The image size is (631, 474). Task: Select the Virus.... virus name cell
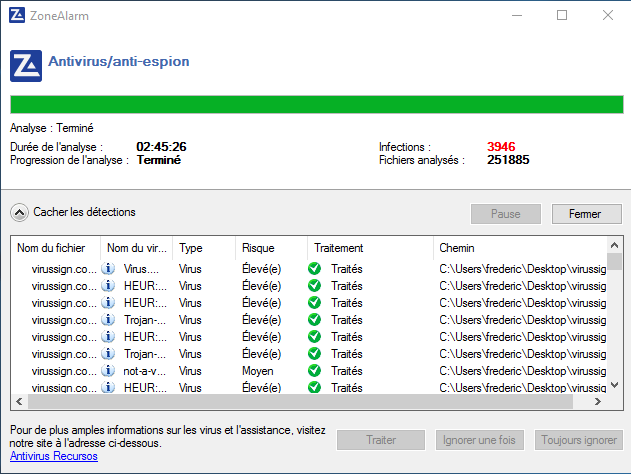pos(141,269)
